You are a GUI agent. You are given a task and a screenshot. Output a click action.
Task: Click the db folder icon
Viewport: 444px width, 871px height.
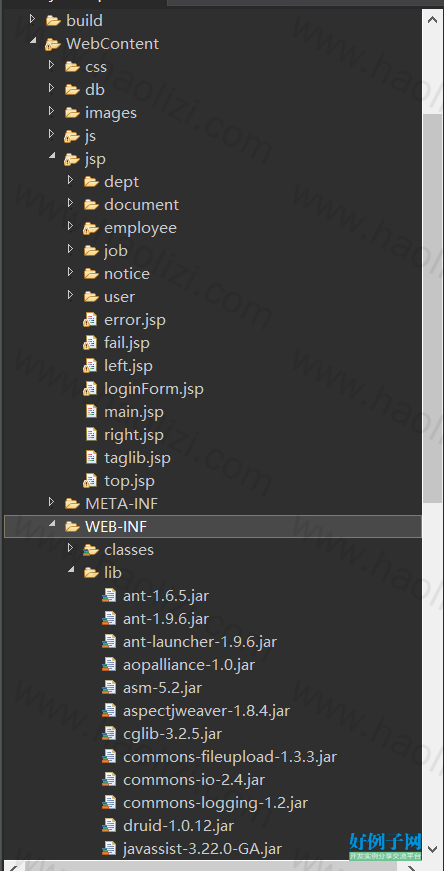coord(72,90)
